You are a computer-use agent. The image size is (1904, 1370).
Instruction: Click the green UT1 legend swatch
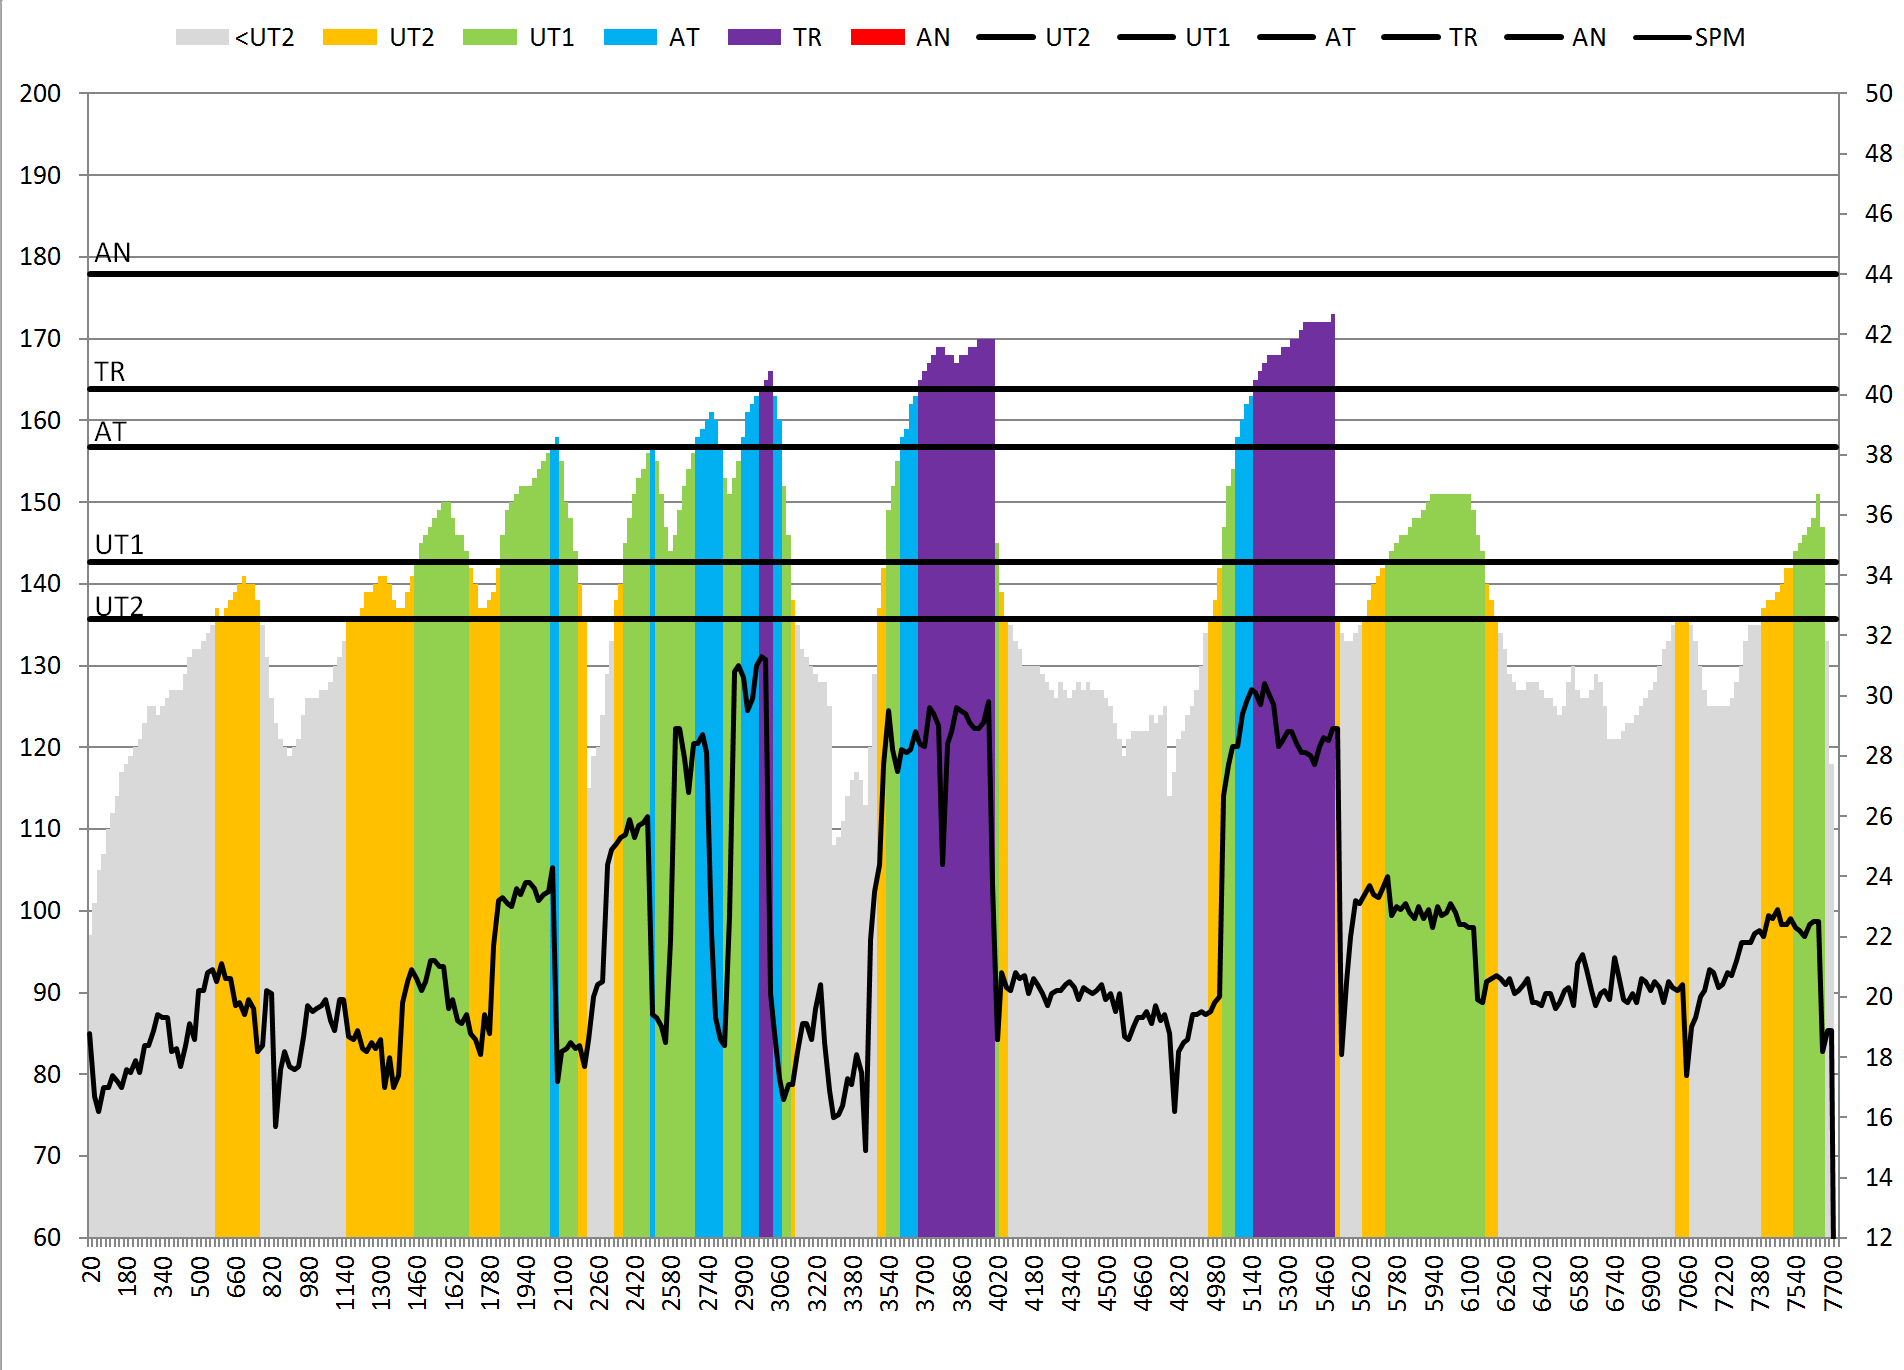pos(489,37)
